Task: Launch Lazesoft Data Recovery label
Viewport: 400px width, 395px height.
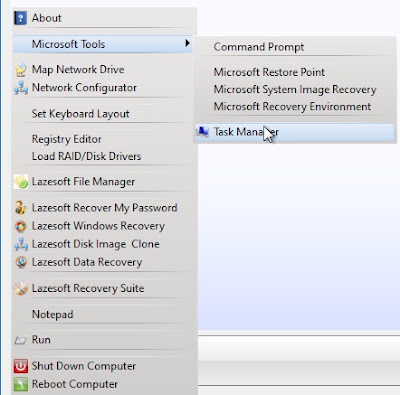Action: coord(87,262)
